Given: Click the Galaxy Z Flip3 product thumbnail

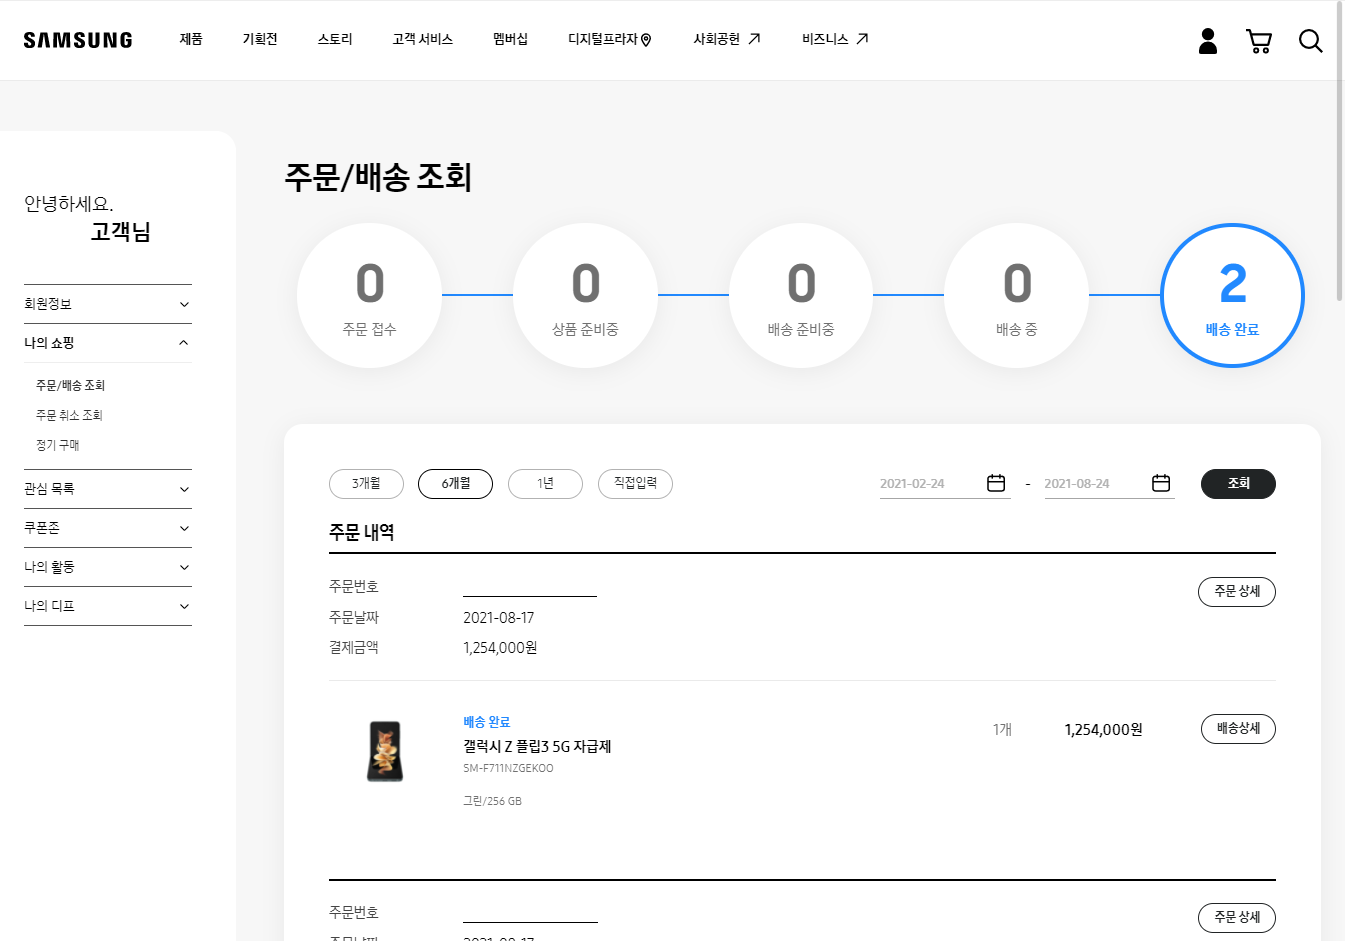Looking at the screenshot, I should tap(385, 751).
